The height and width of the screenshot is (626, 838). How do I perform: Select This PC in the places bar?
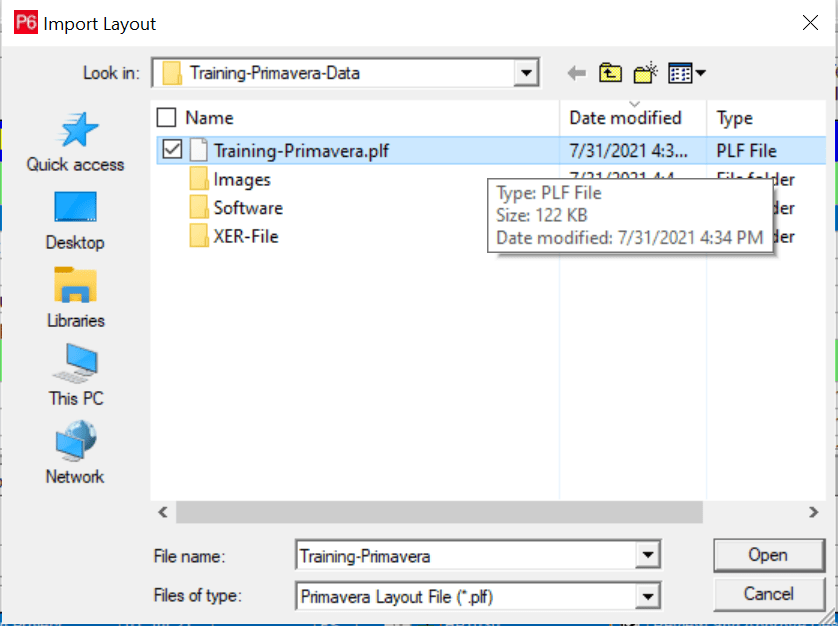(x=75, y=375)
